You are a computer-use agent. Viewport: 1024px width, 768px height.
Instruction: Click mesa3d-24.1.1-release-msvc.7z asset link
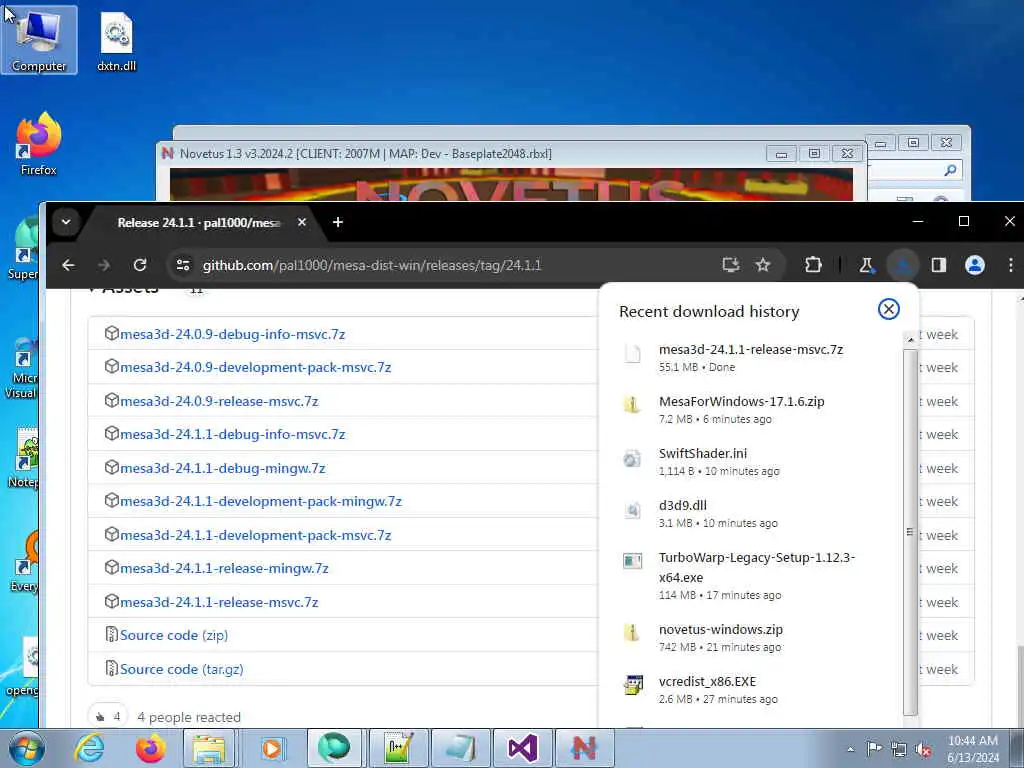pos(219,602)
